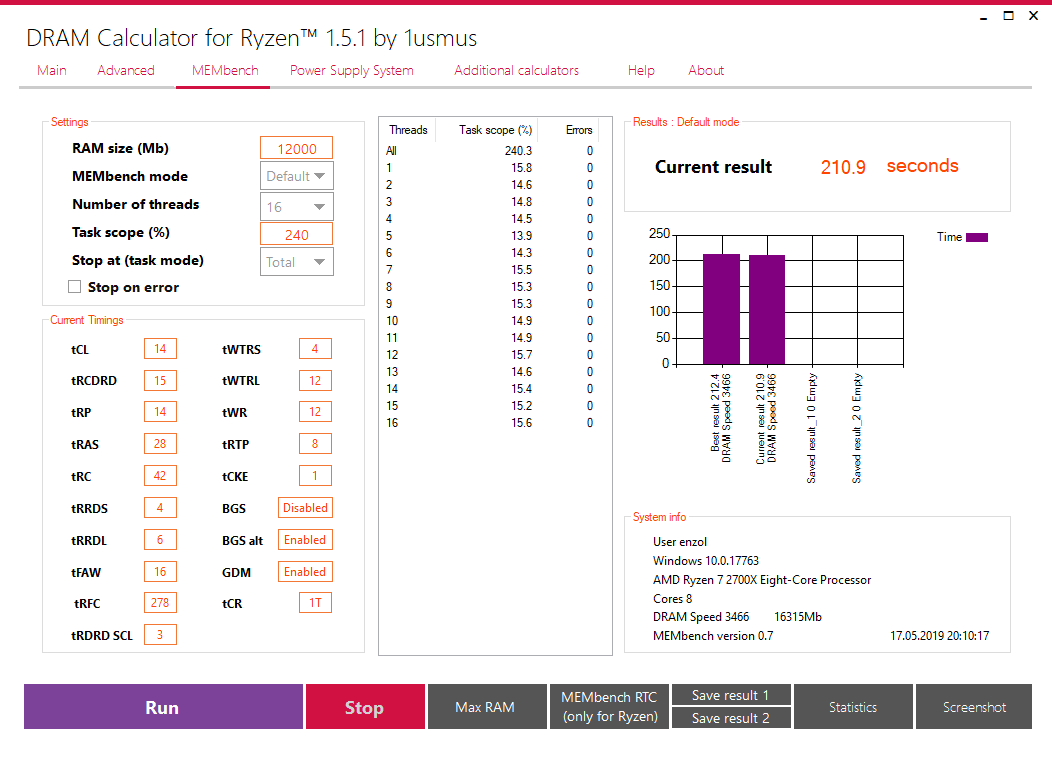Expand the Number of threads dropdown
This screenshot has height=771, width=1052.
(x=297, y=207)
